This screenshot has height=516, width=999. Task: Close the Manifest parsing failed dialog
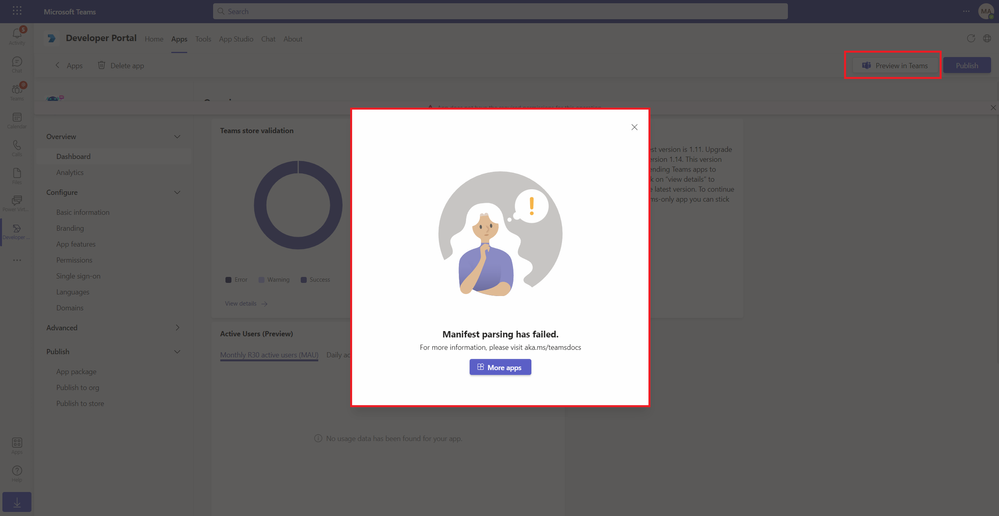pyautogui.click(x=634, y=127)
